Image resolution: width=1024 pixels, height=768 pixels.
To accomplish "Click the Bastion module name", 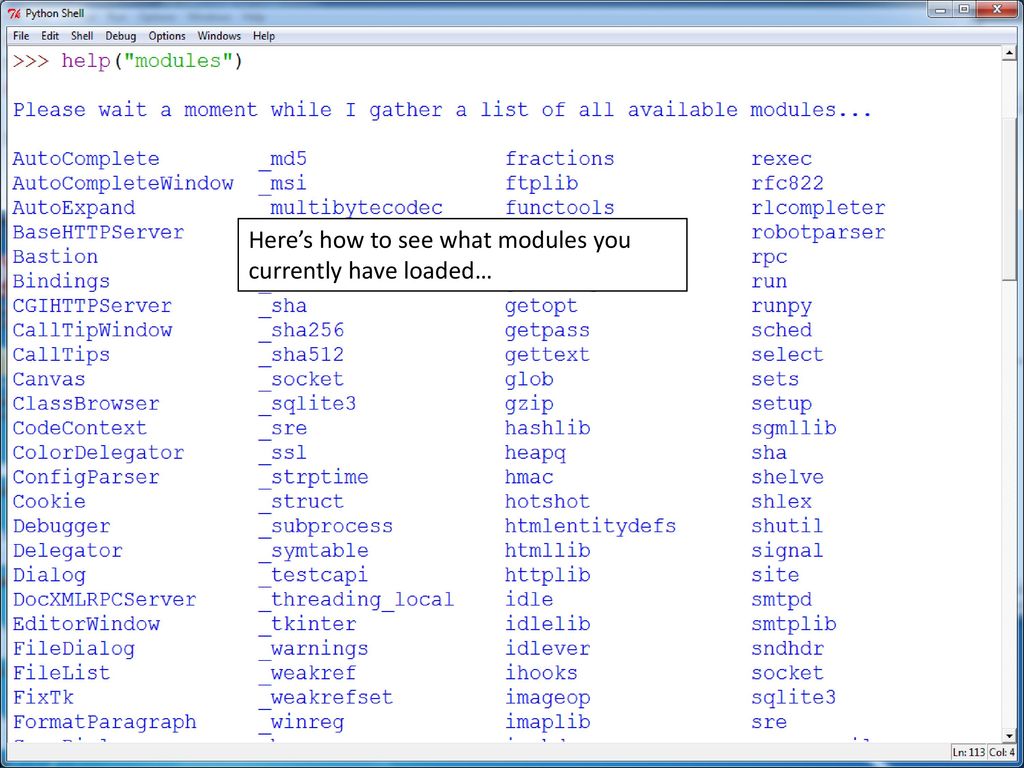I will coord(55,257).
